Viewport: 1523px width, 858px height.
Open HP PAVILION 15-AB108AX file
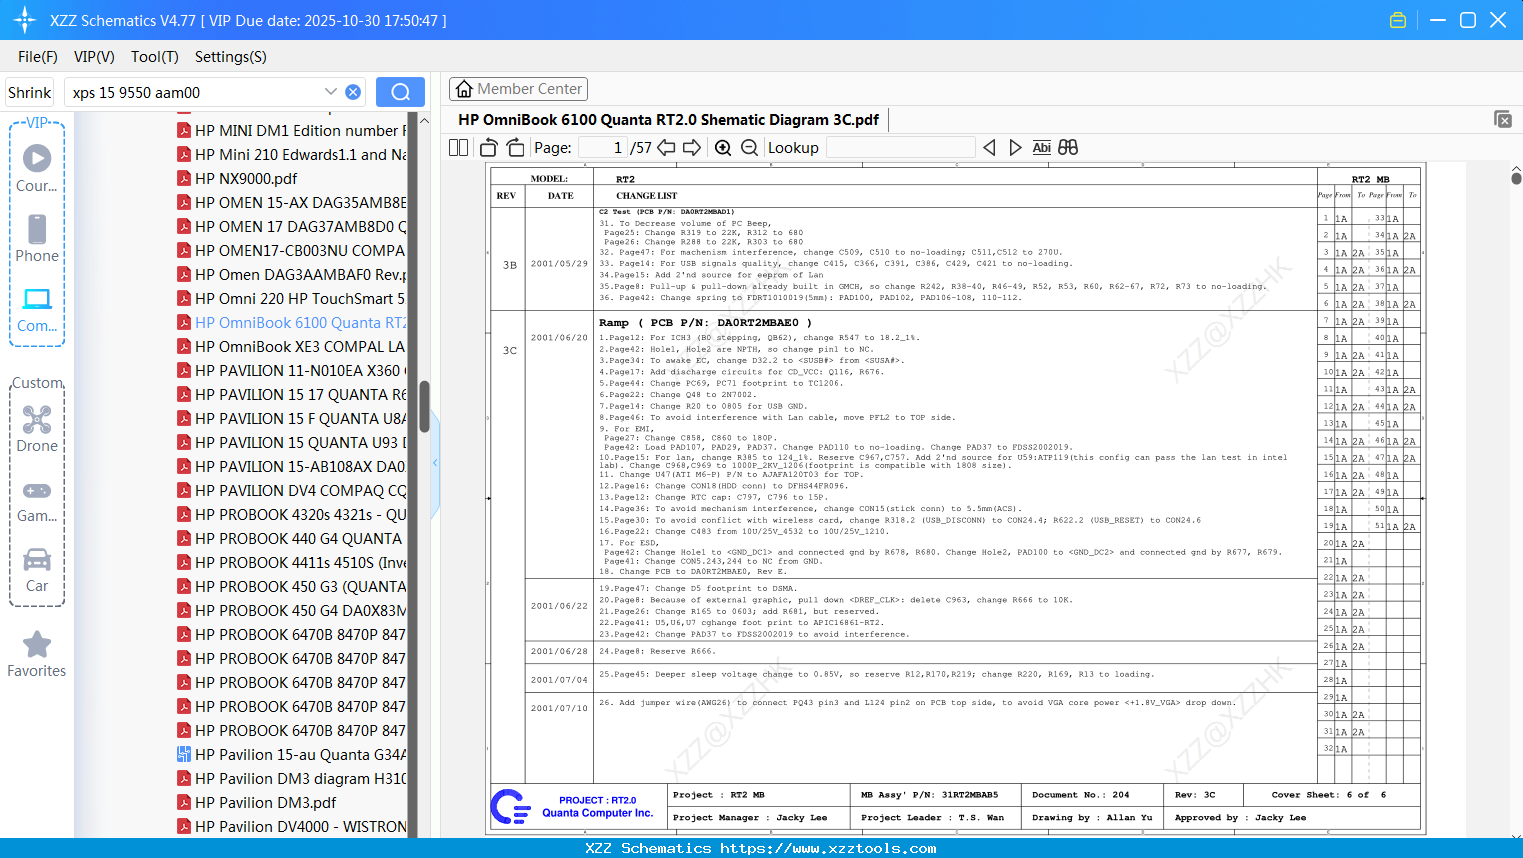tap(291, 467)
